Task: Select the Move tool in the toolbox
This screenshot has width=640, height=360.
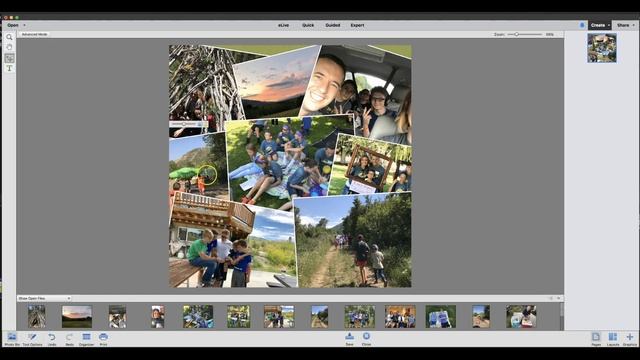Action: coord(9,58)
